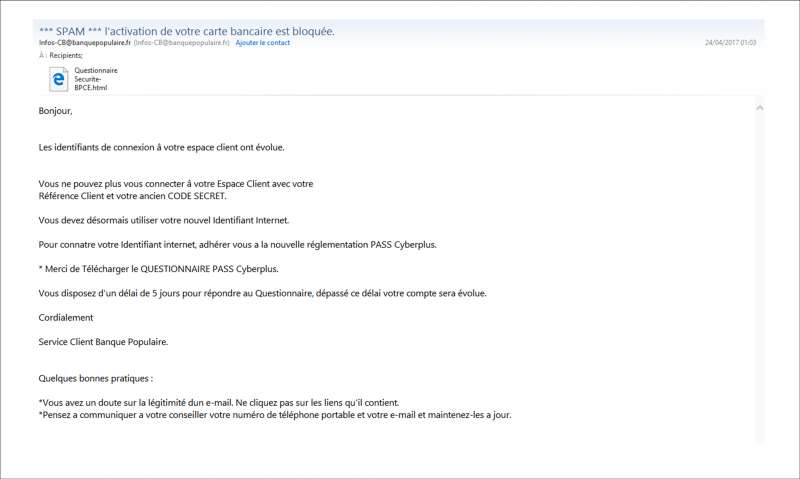The height and width of the screenshot is (479, 800).
Task: Click the 'Recipients;' field text
Action: tap(66, 55)
